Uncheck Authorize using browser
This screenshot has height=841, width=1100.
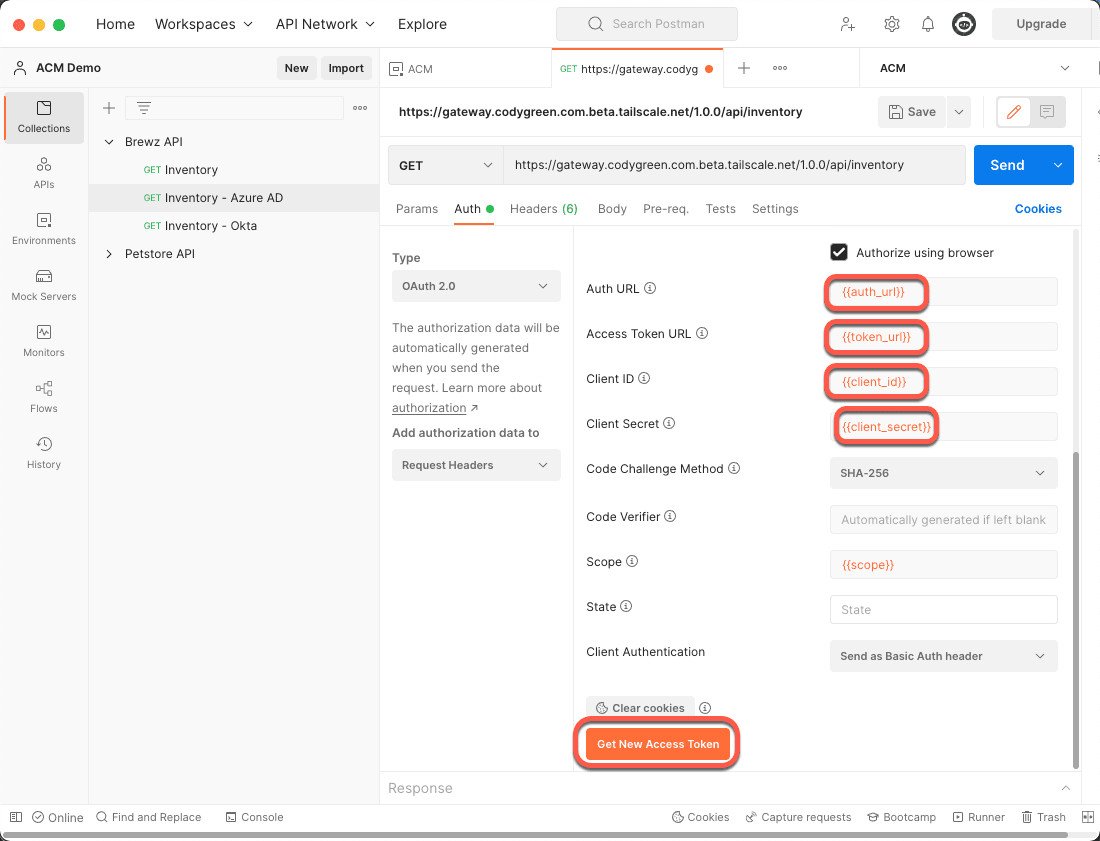[839, 252]
